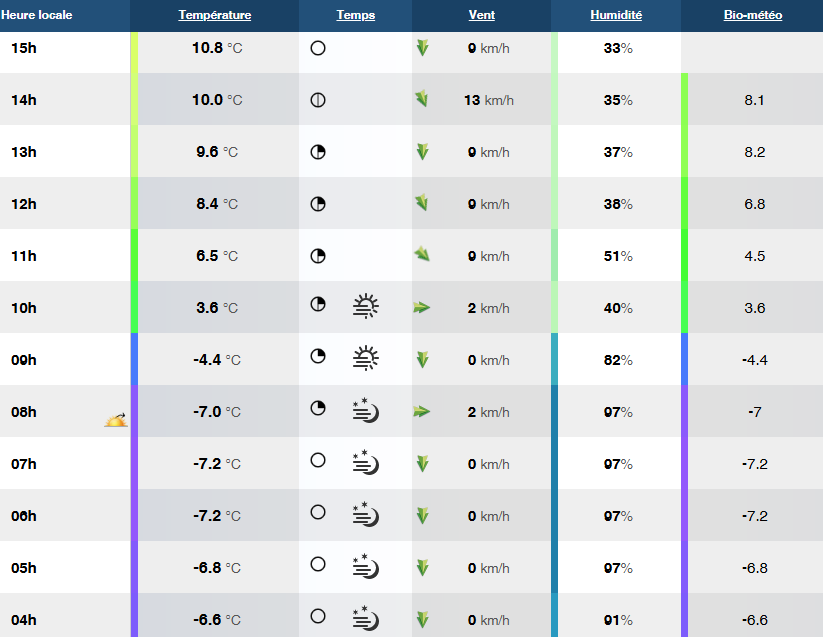Screen dimensions: 823x637
Task: Click the quarter-cloud icon at 12h
Action: click(x=318, y=204)
